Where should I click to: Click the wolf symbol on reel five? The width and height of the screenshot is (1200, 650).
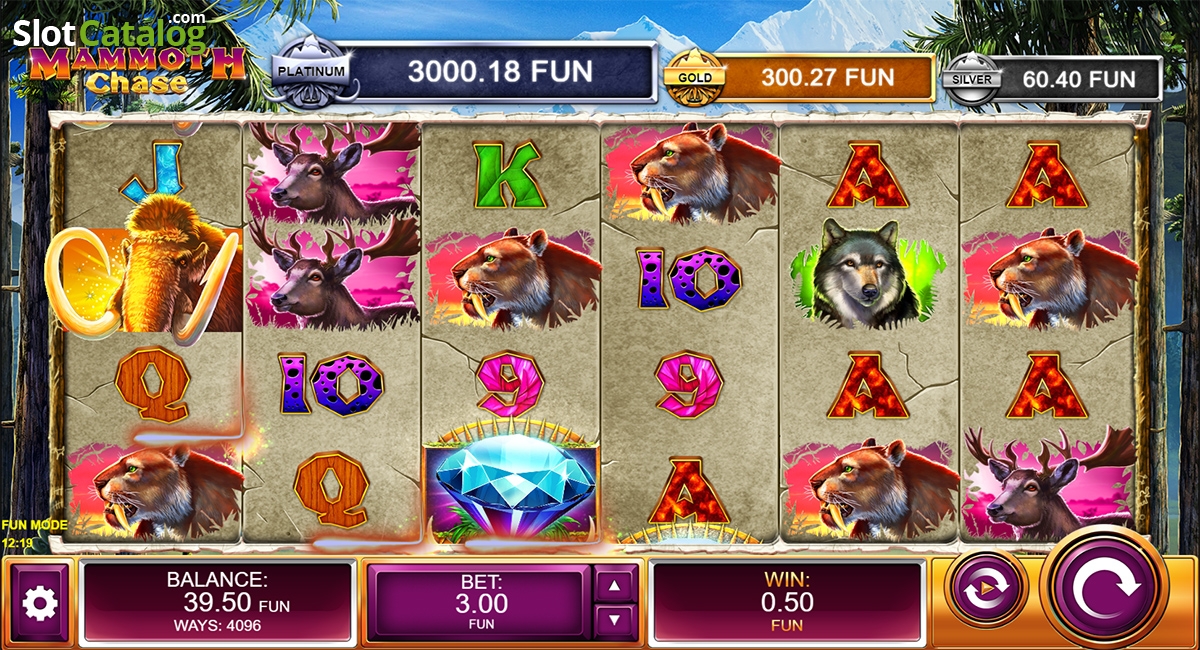pyautogui.click(x=869, y=272)
